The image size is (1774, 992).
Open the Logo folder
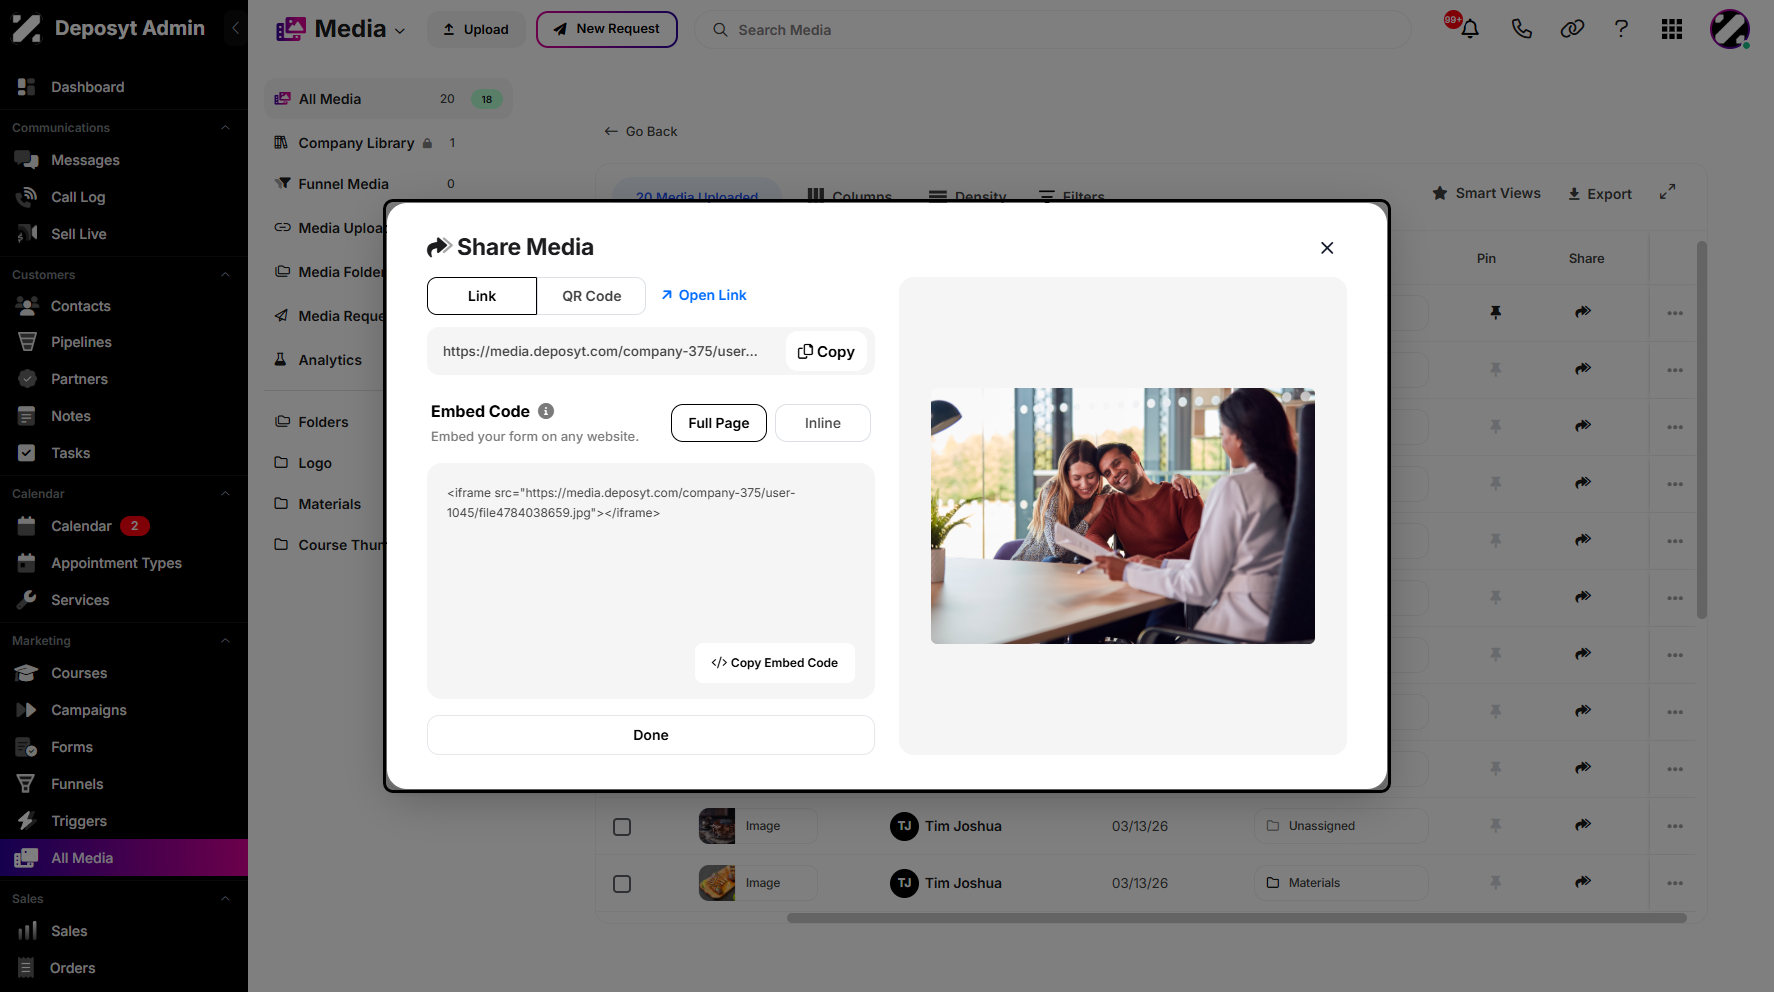[x=315, y=463]
